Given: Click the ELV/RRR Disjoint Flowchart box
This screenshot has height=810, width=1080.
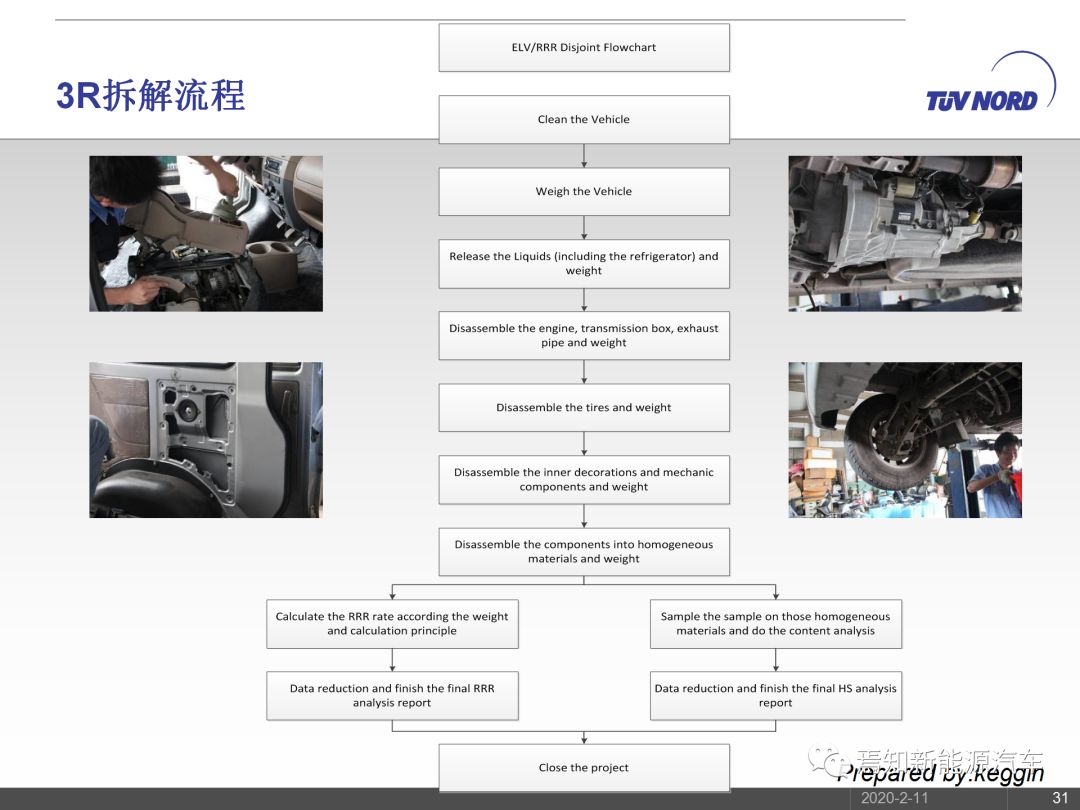Looking at the screenshot, I should tap(584, 48).
